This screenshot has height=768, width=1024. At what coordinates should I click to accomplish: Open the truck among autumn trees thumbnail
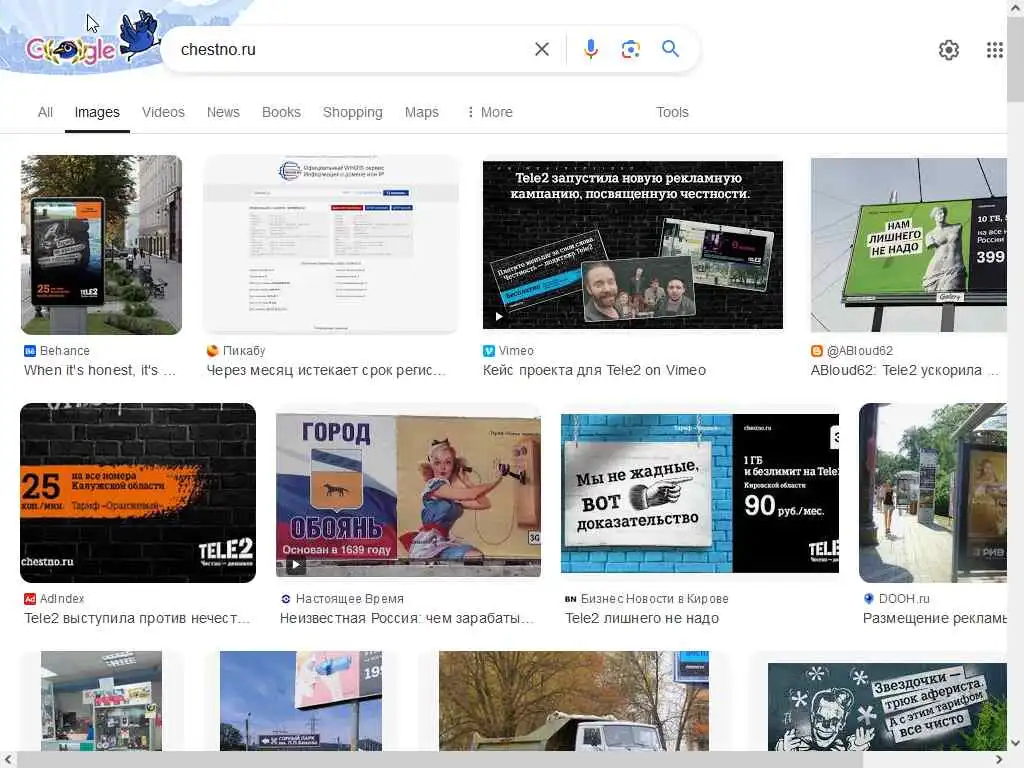(x=573, y=701)
